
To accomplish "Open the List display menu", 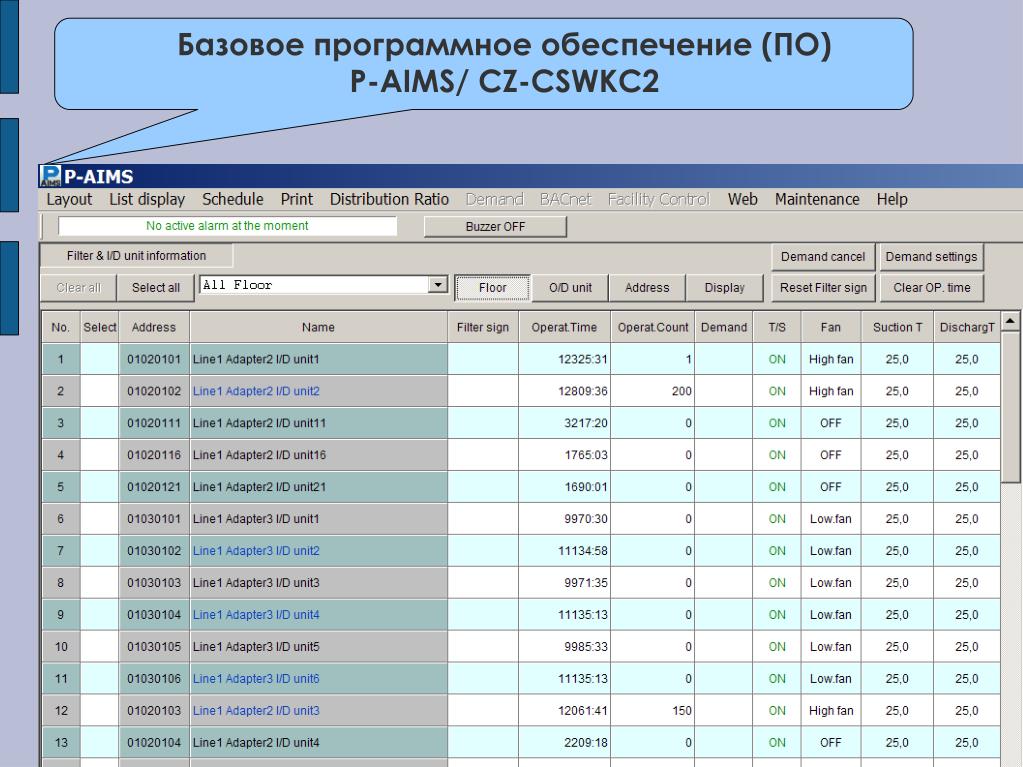I will (x=147, y=199).
